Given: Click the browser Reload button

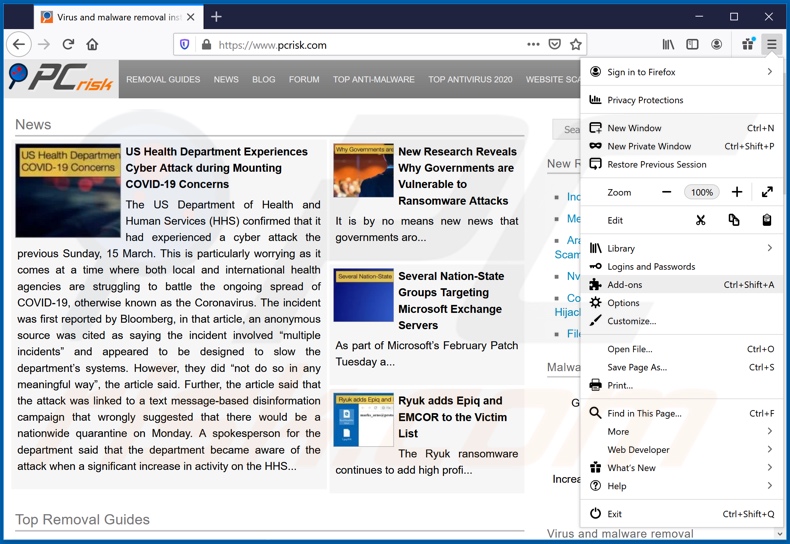Looking at the screenshot, I should click(x=68, y=45).
